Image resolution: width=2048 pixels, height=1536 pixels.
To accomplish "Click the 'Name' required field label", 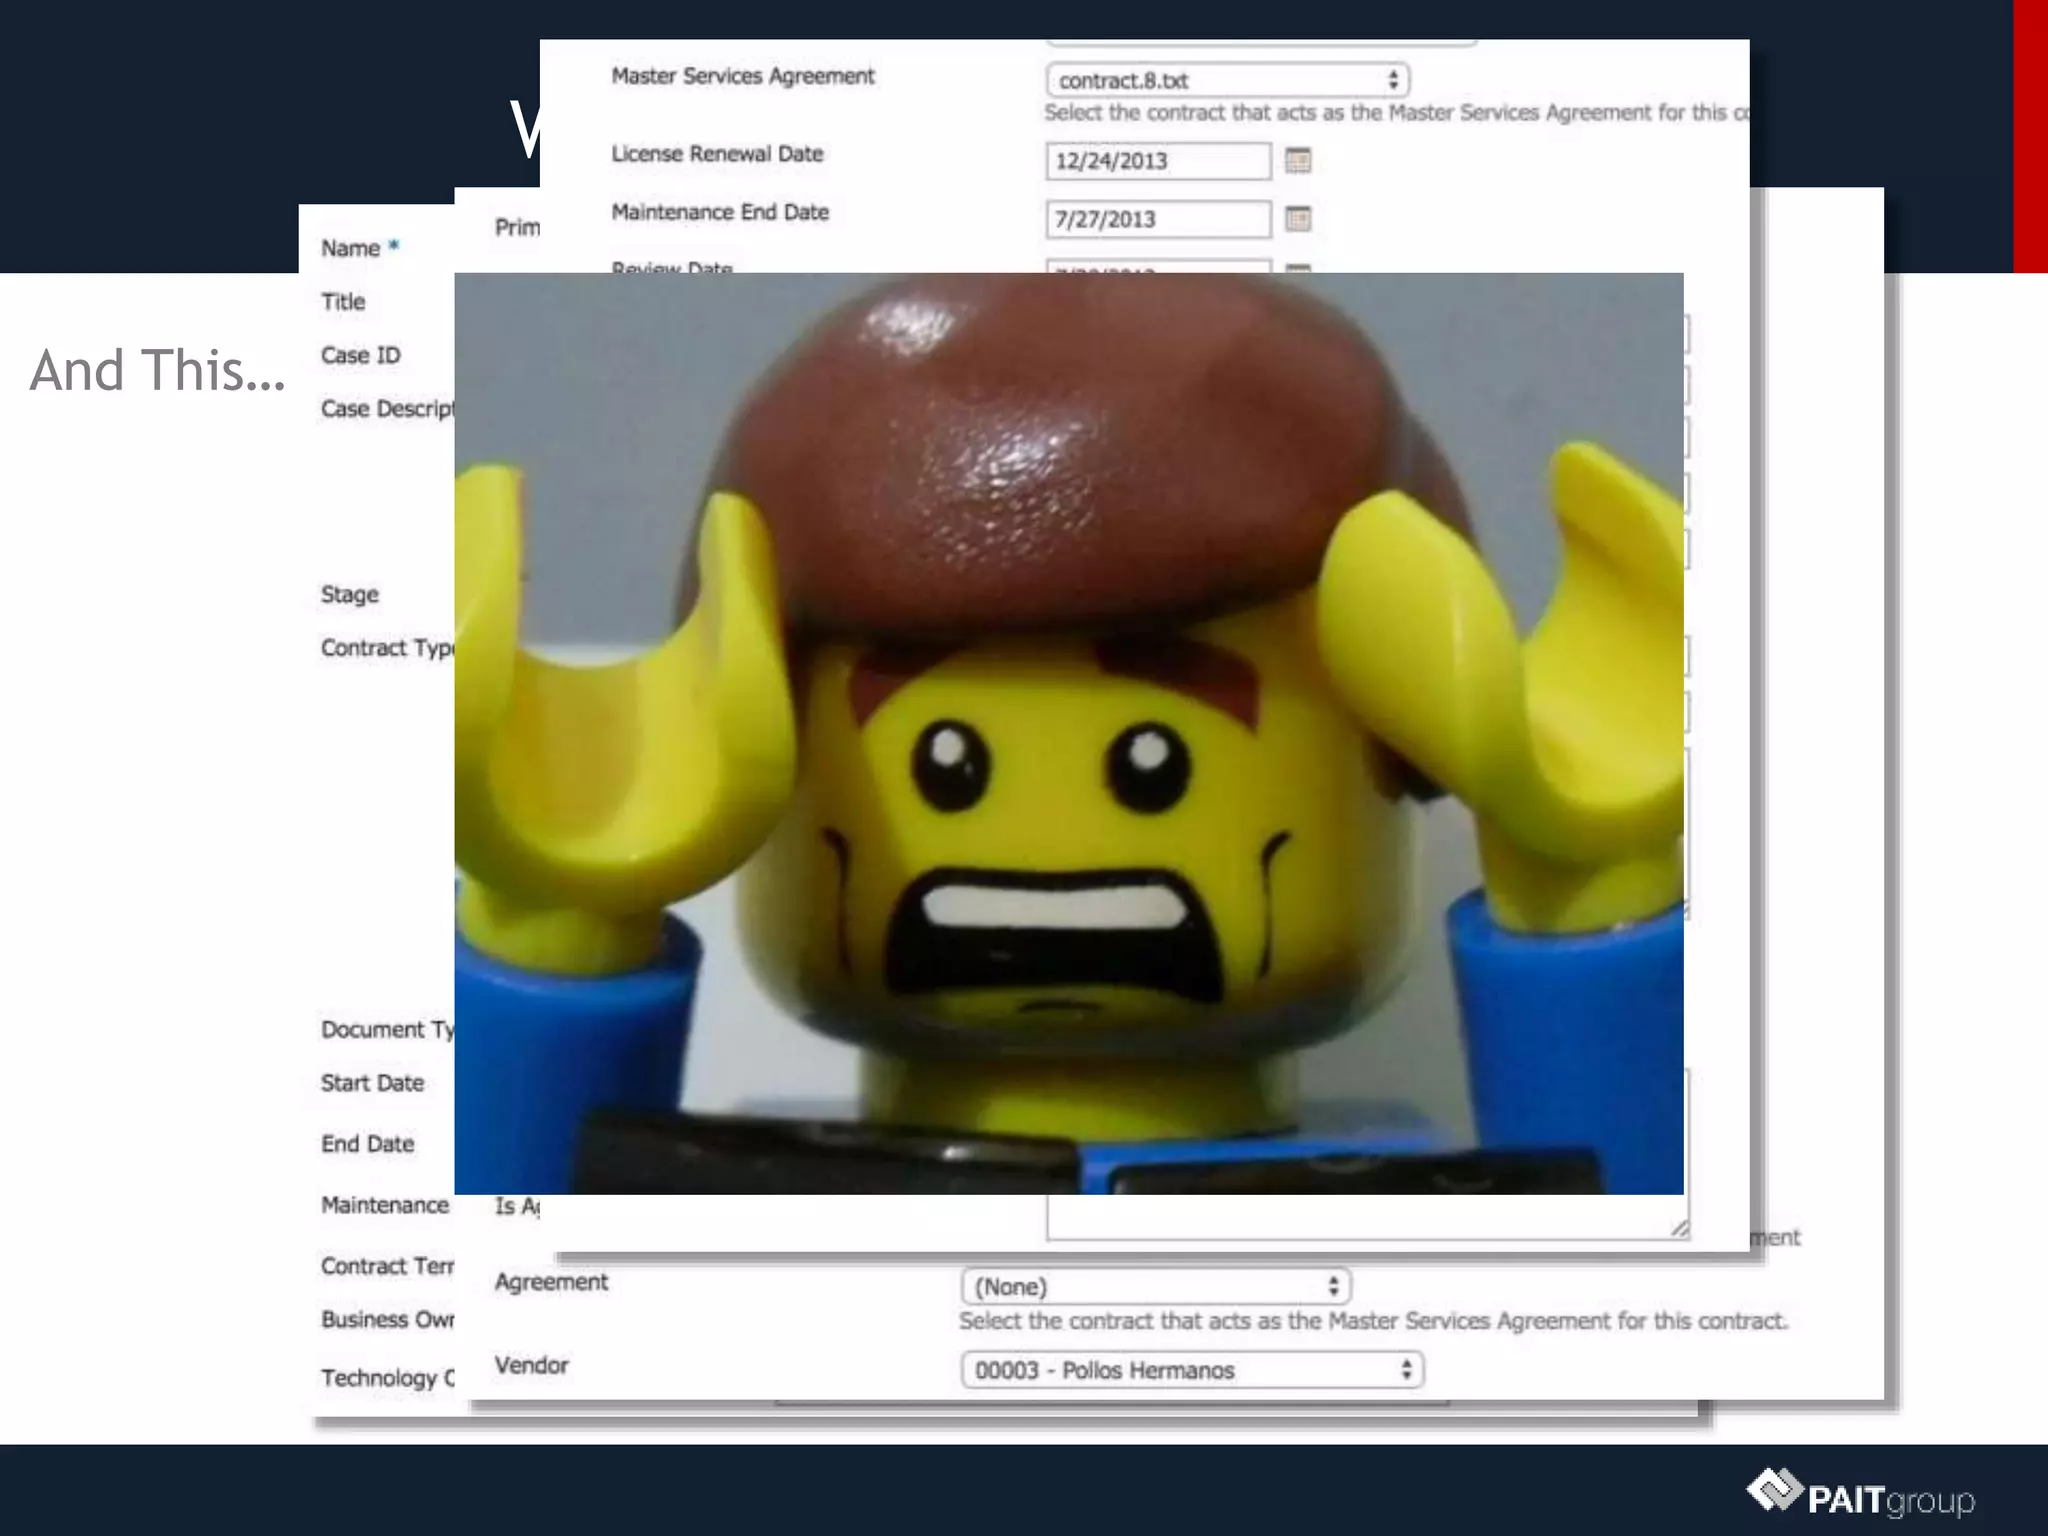I will coord(360,248).
